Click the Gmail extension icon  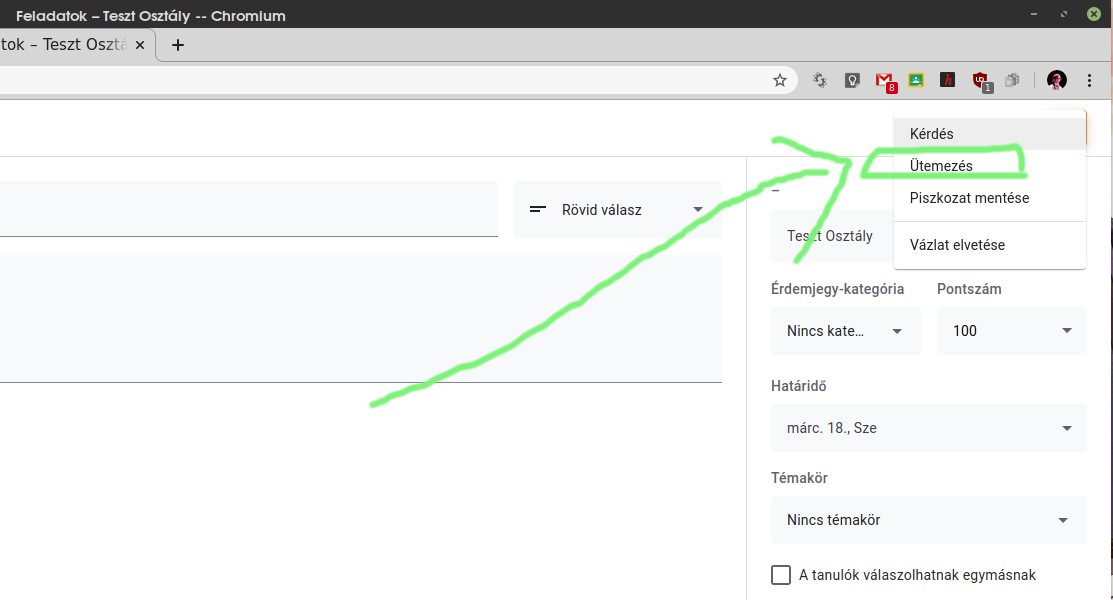884,80
